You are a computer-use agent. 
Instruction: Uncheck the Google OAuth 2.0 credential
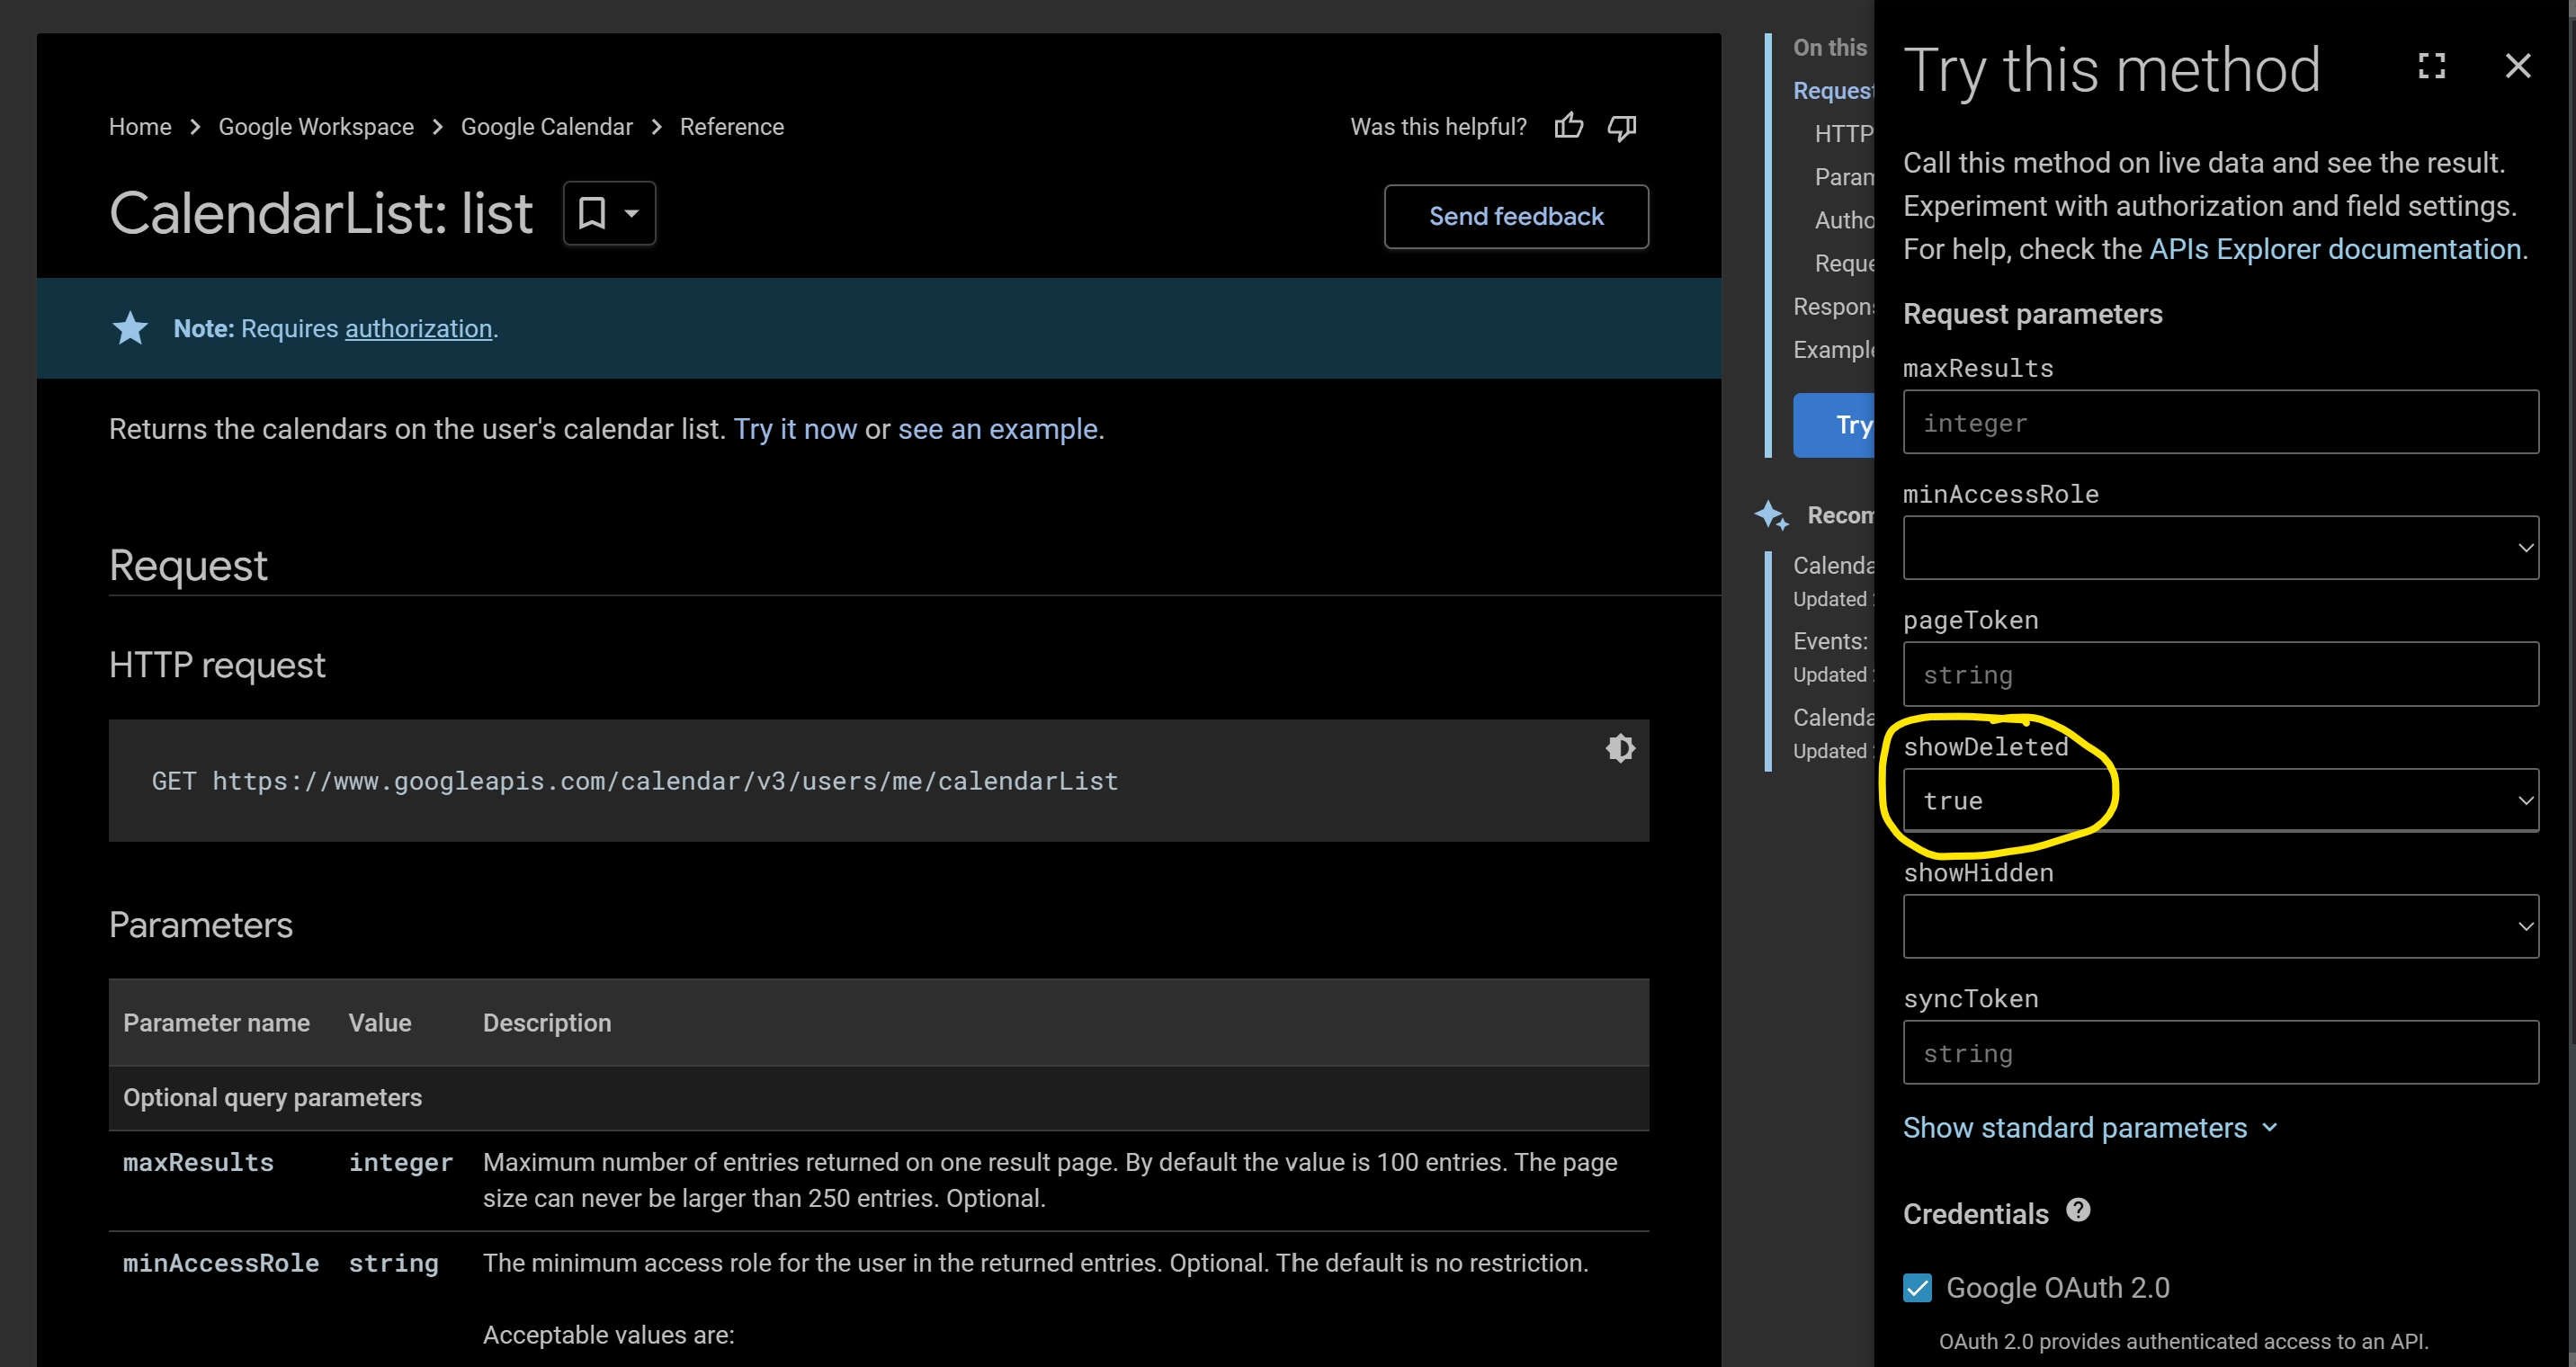click(1917, 1288)
